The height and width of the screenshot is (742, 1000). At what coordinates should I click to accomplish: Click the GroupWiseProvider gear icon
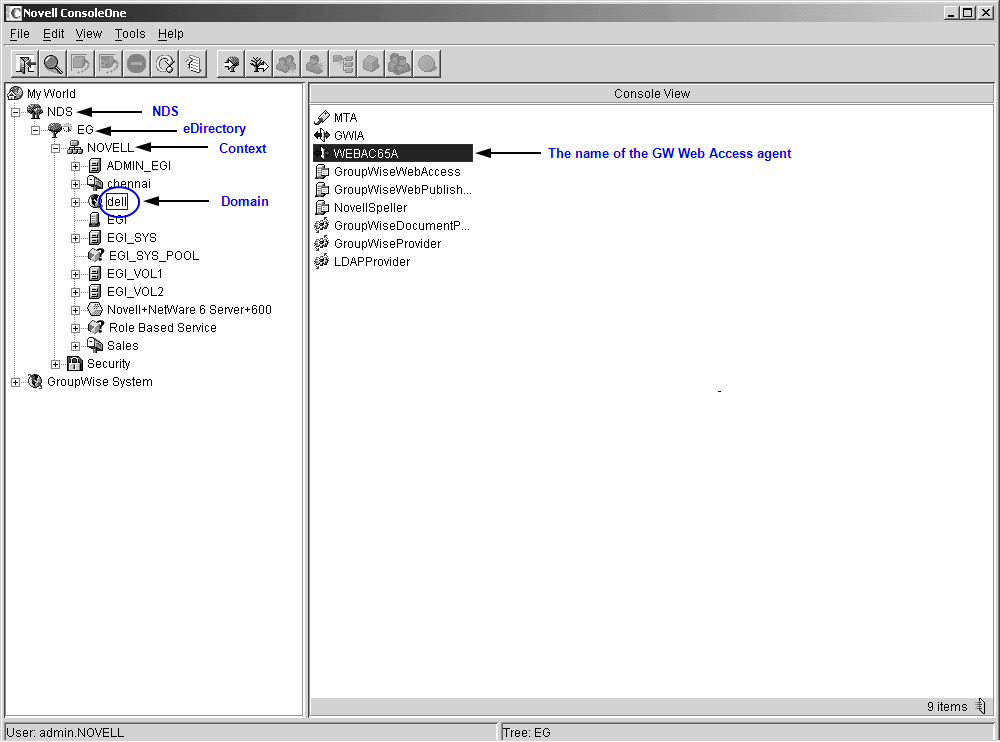pos(322,243)
